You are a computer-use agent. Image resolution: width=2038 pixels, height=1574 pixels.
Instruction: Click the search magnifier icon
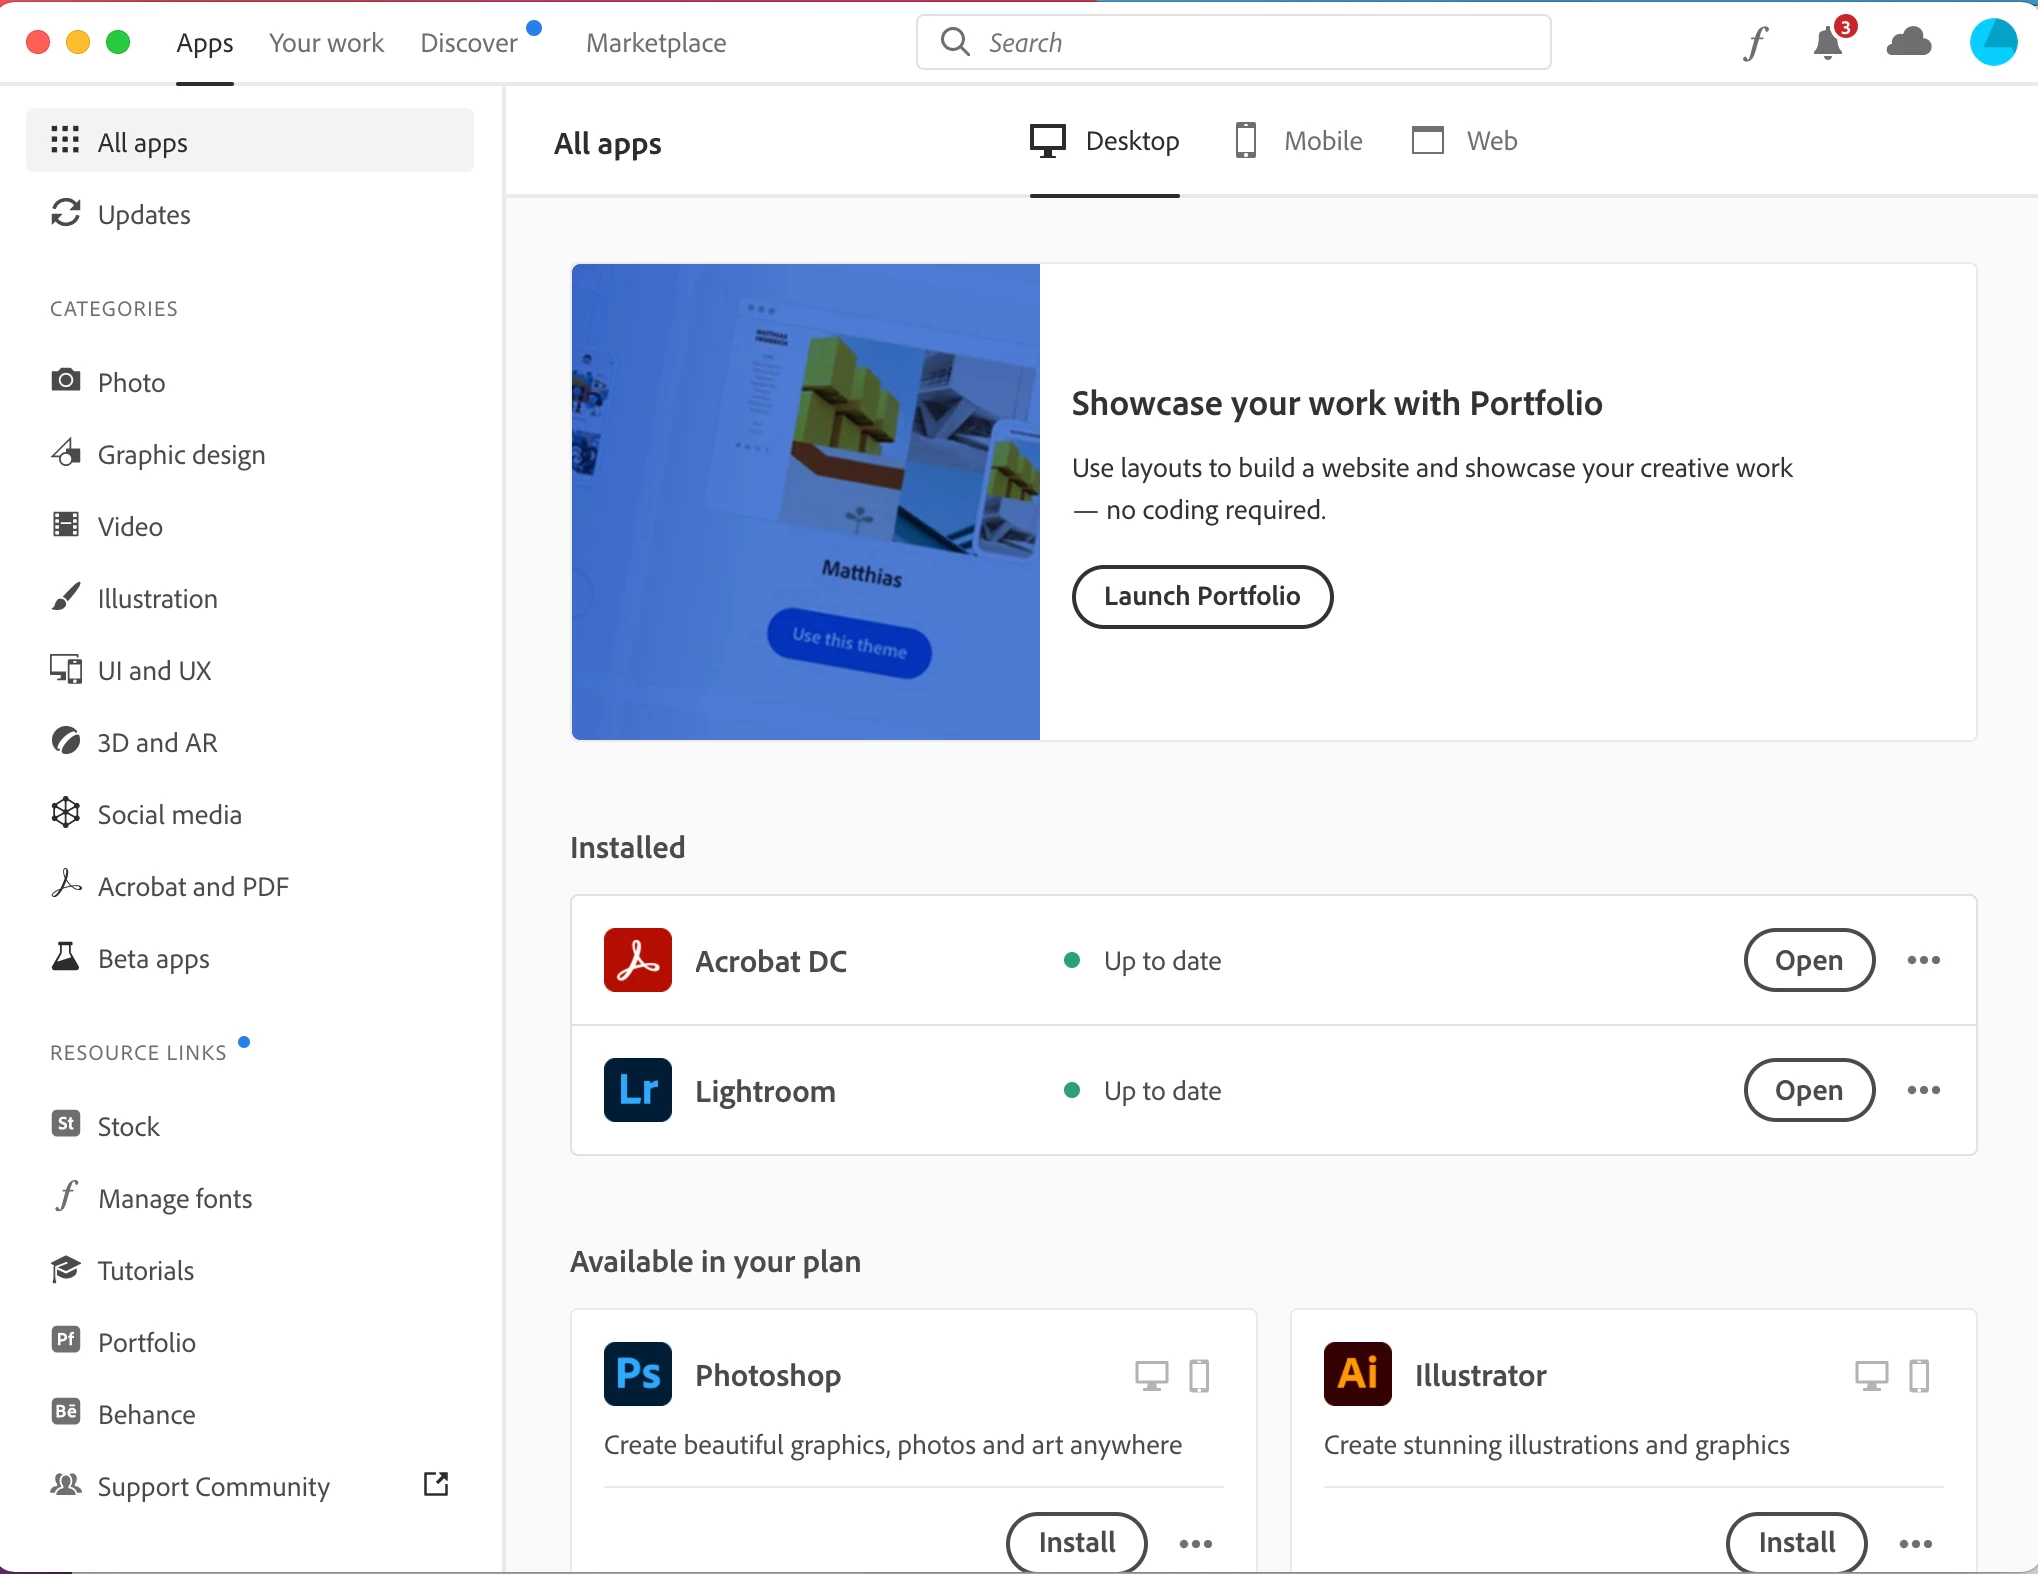click(955, 42)
